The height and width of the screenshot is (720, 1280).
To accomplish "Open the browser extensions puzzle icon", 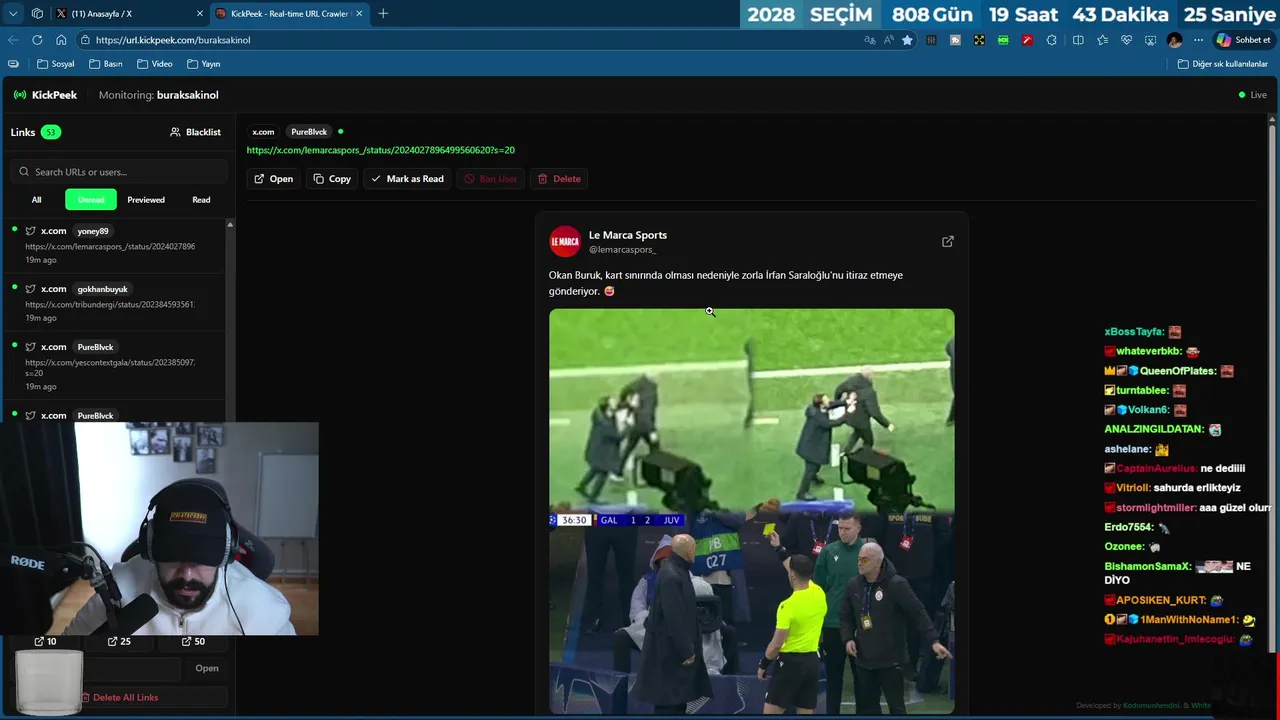I will coord(1052,40).
